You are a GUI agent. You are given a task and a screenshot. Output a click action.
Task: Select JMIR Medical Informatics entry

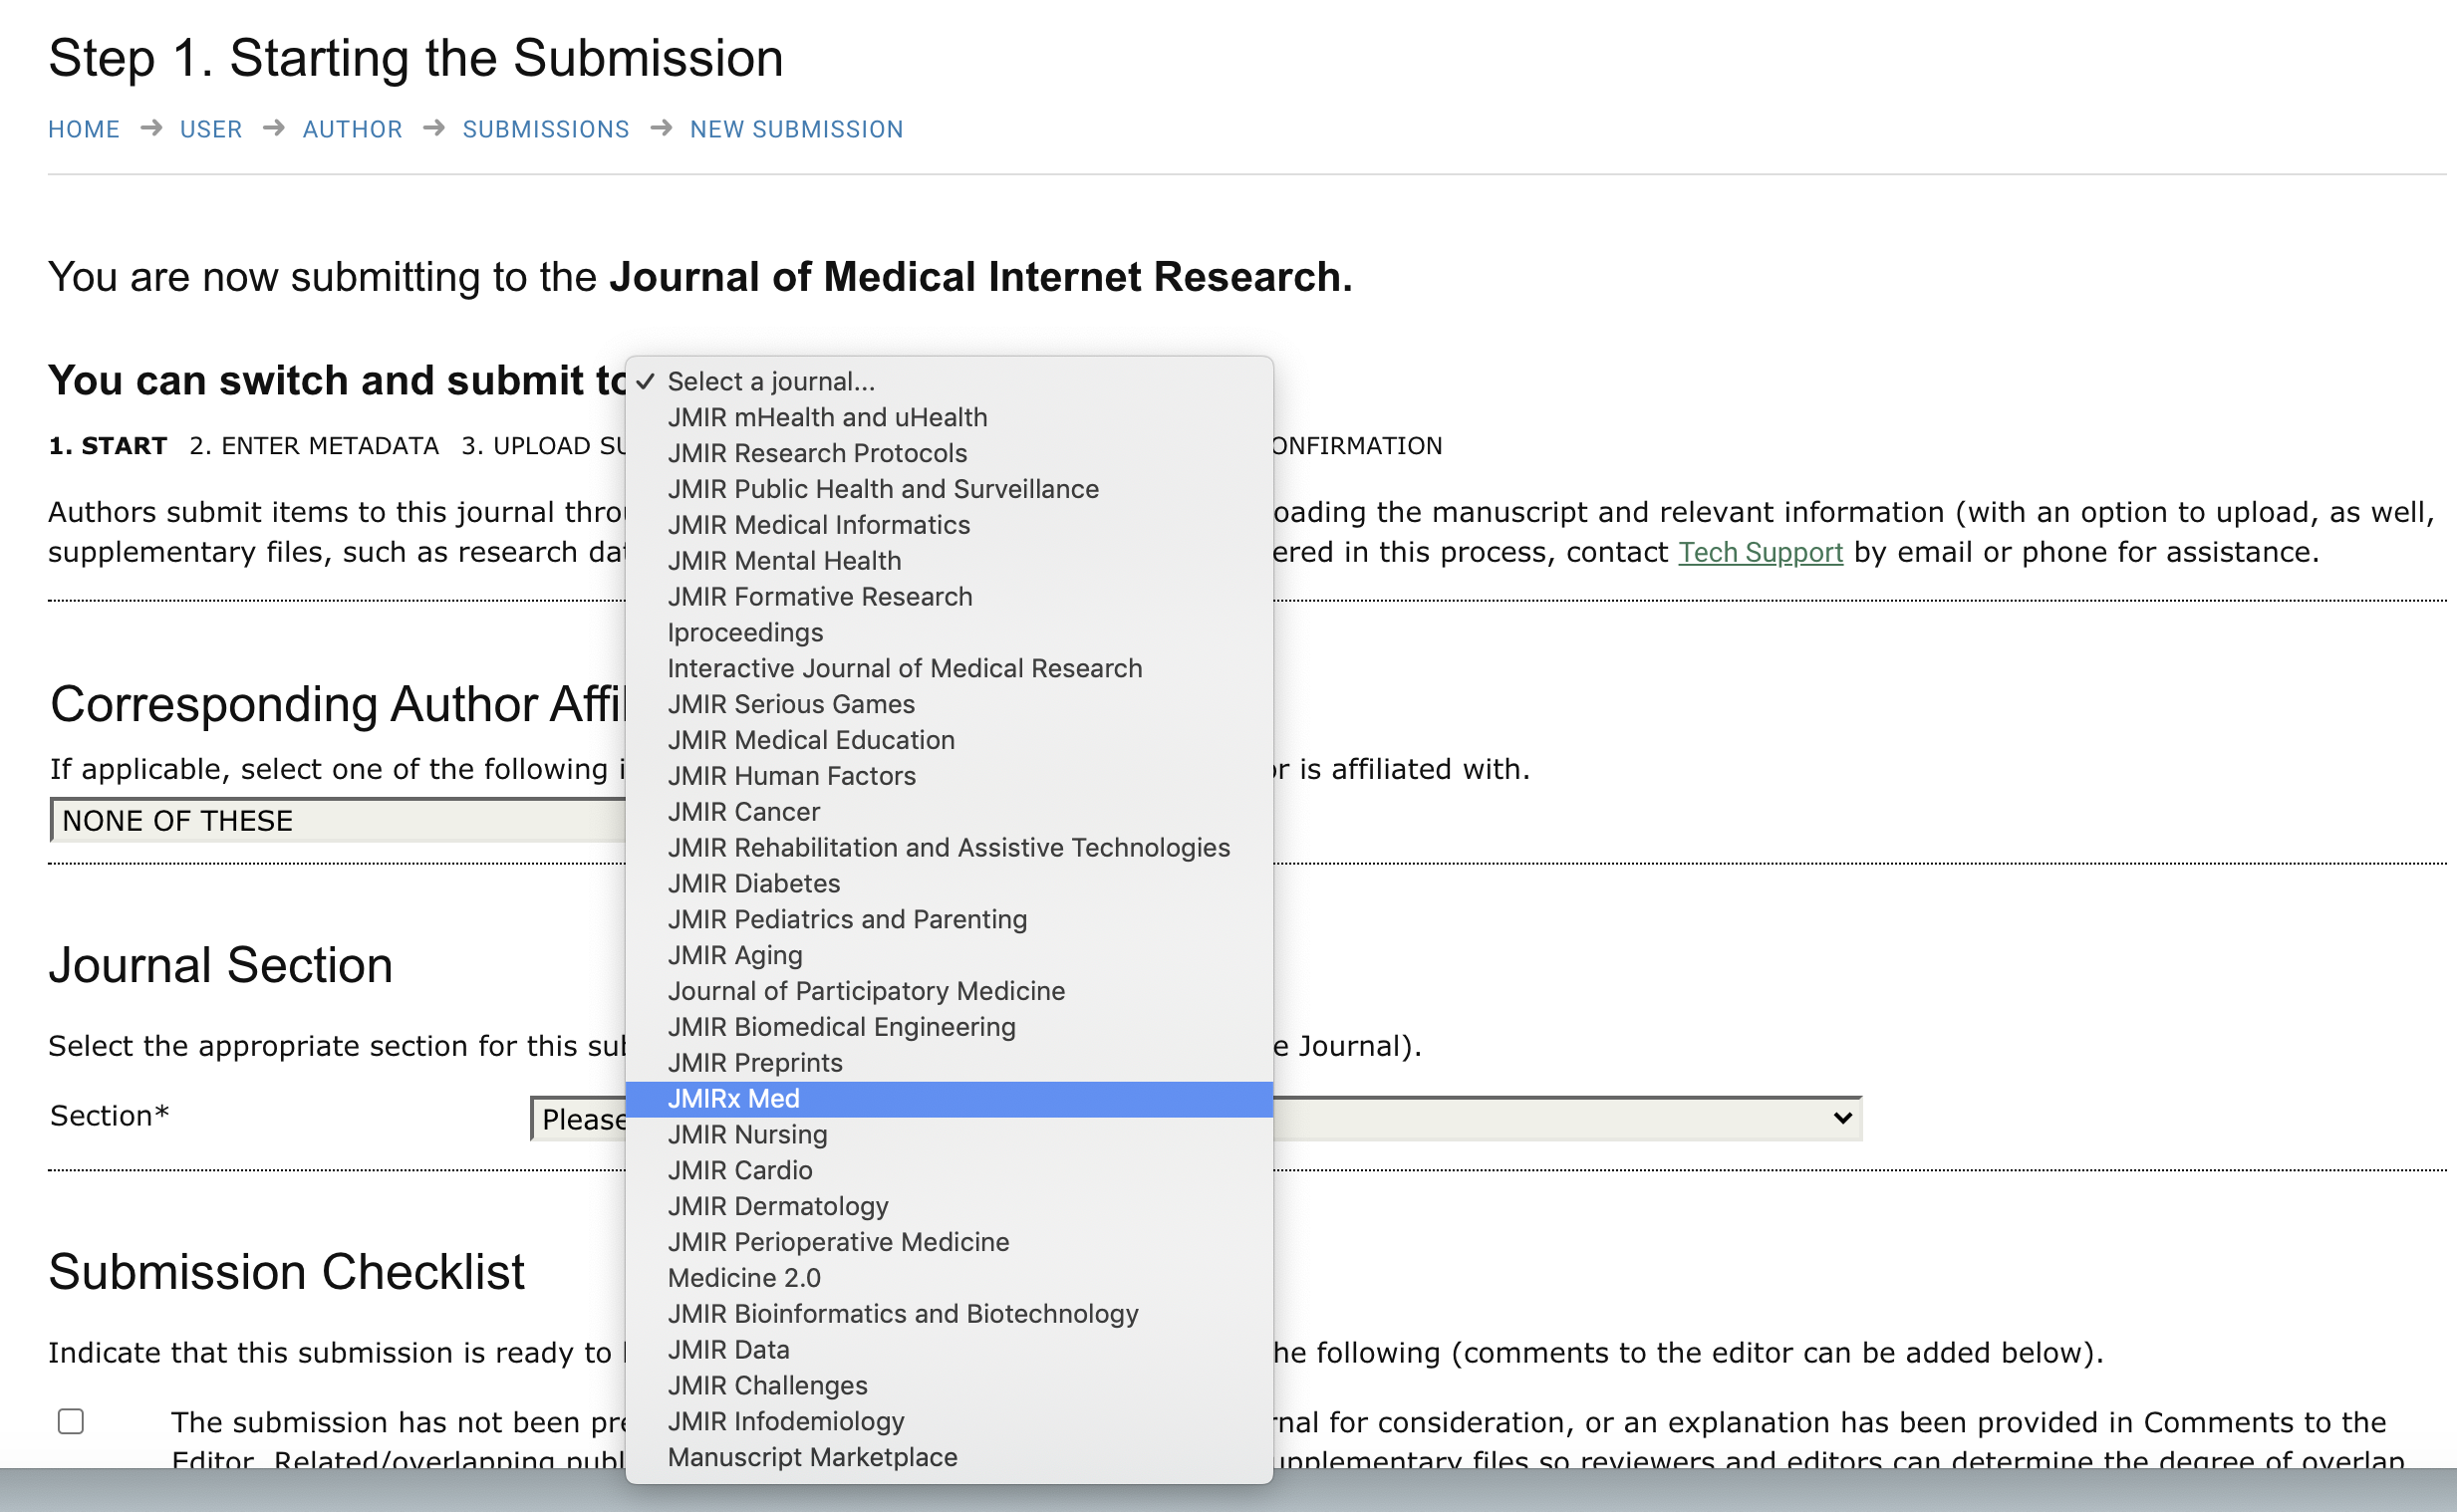pos(818,525)
